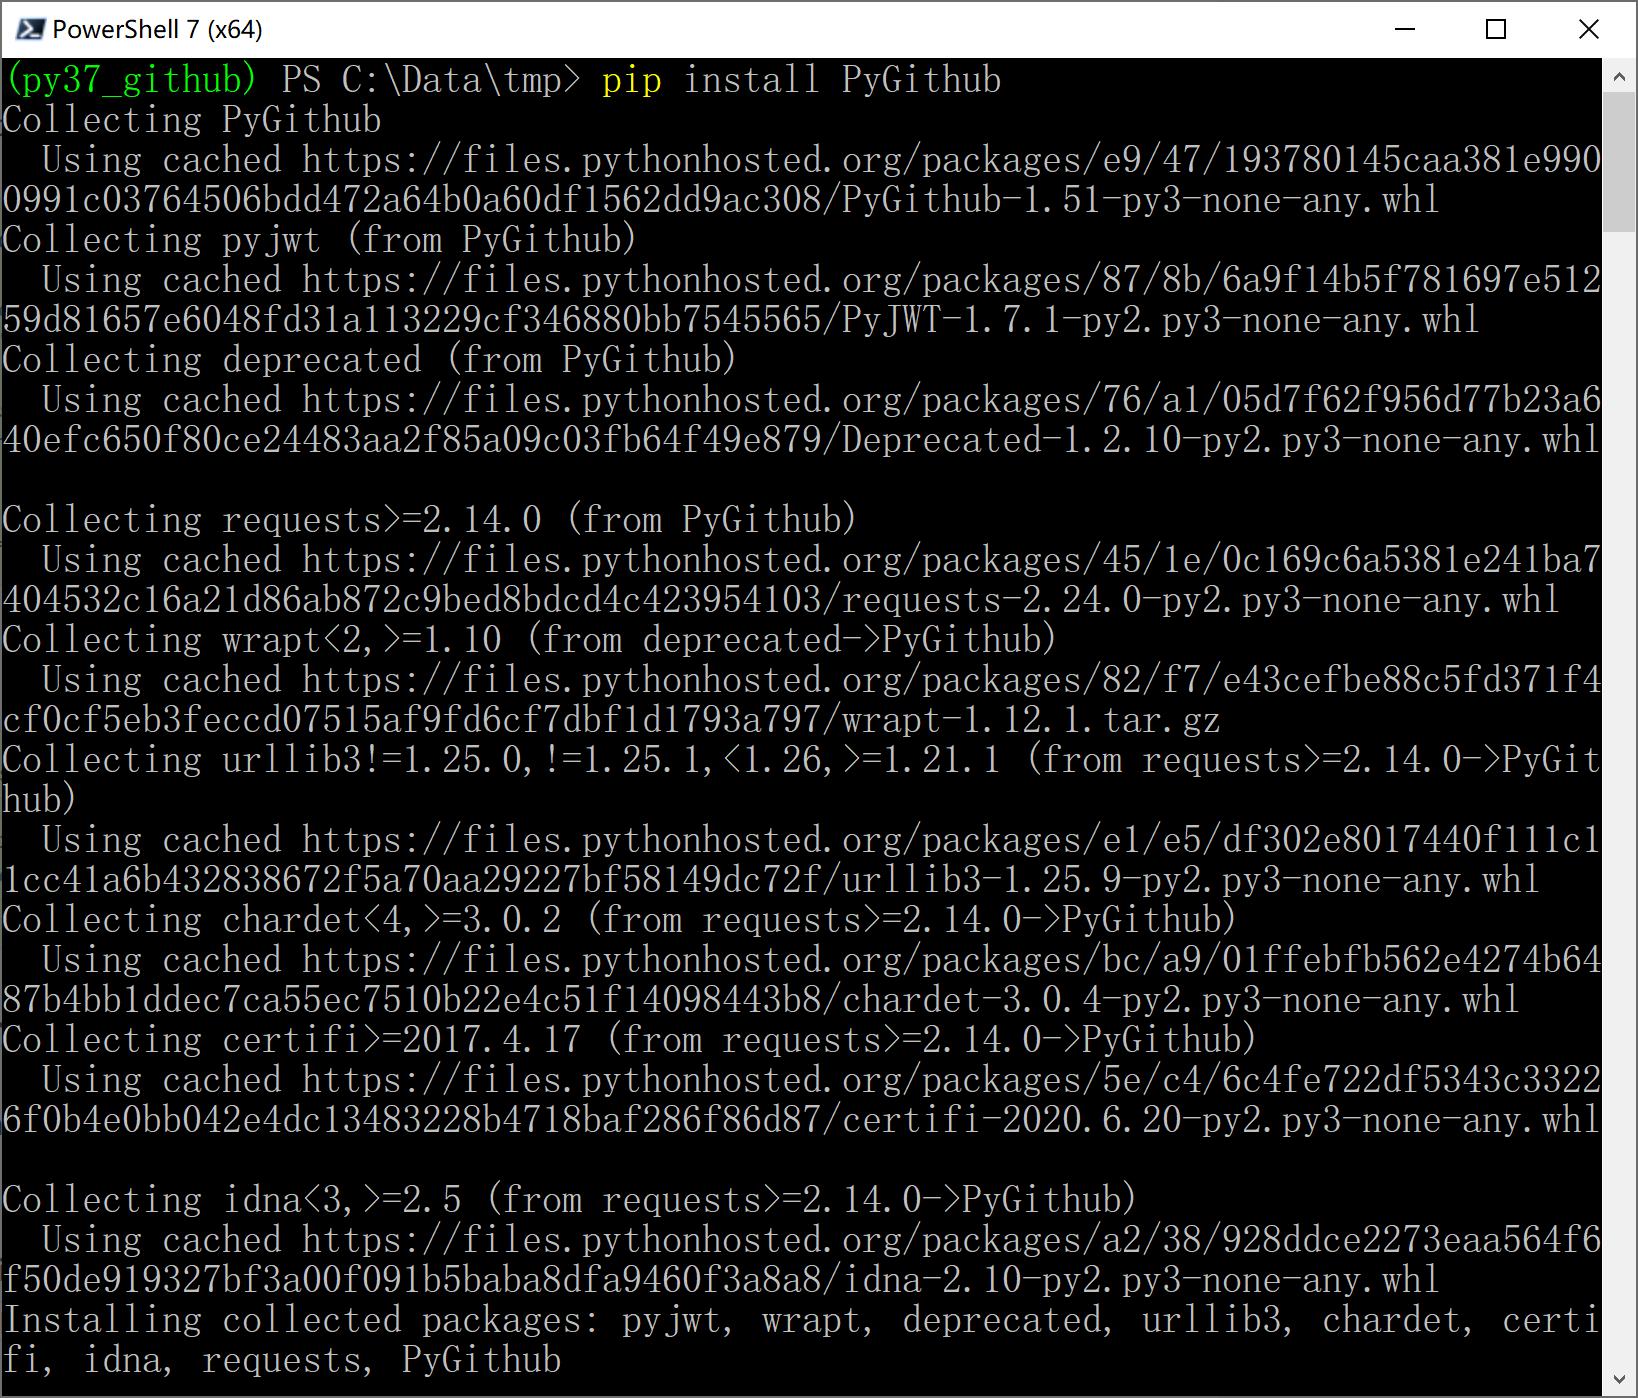Click 'Collecting pyjwt (from PyGithub)' line
This screenshot has height=1398, width=1638.
point(320,240)
